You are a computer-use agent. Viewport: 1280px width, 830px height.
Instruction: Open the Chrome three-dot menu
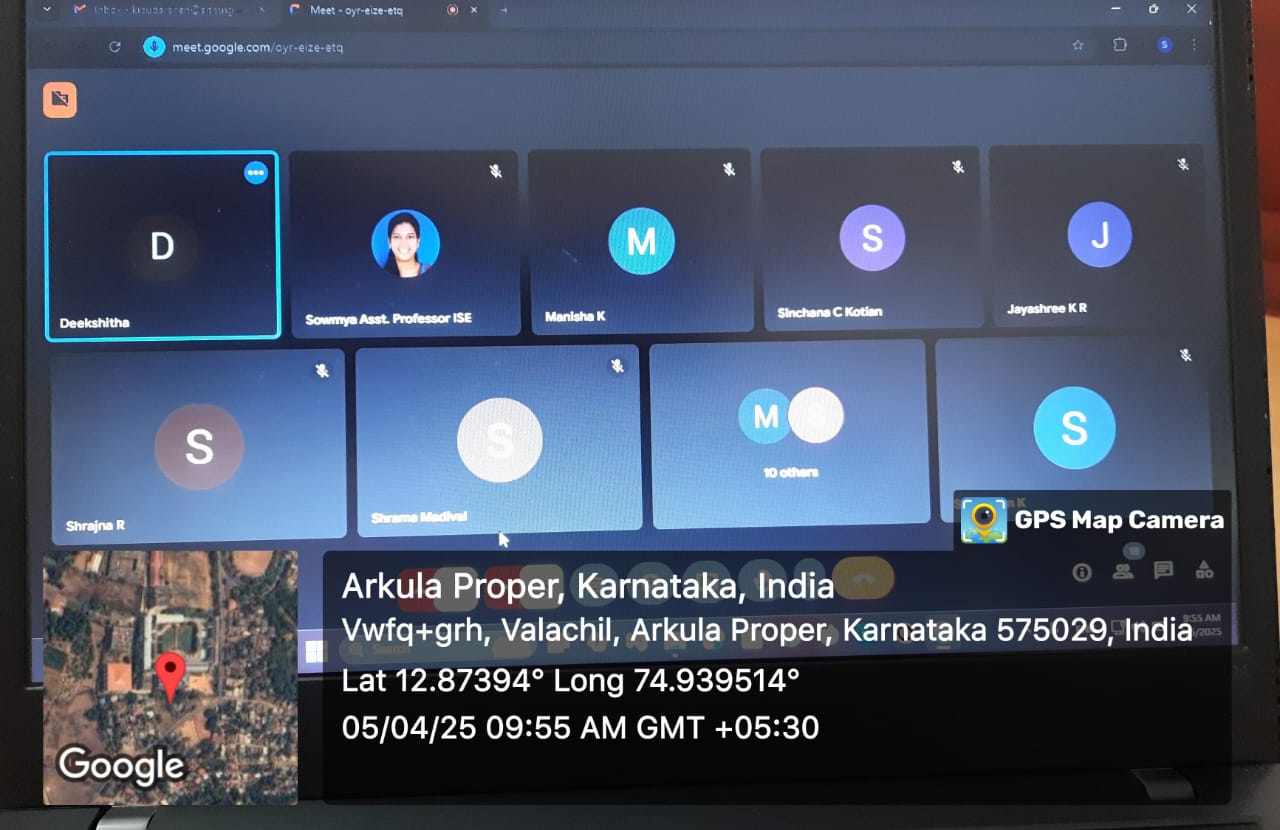[1194, 45]
